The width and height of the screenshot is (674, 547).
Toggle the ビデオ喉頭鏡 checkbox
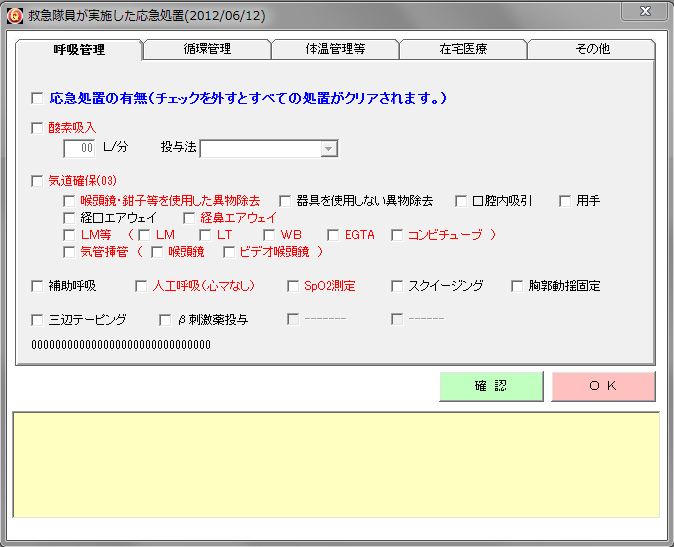(x=229, y=252)
